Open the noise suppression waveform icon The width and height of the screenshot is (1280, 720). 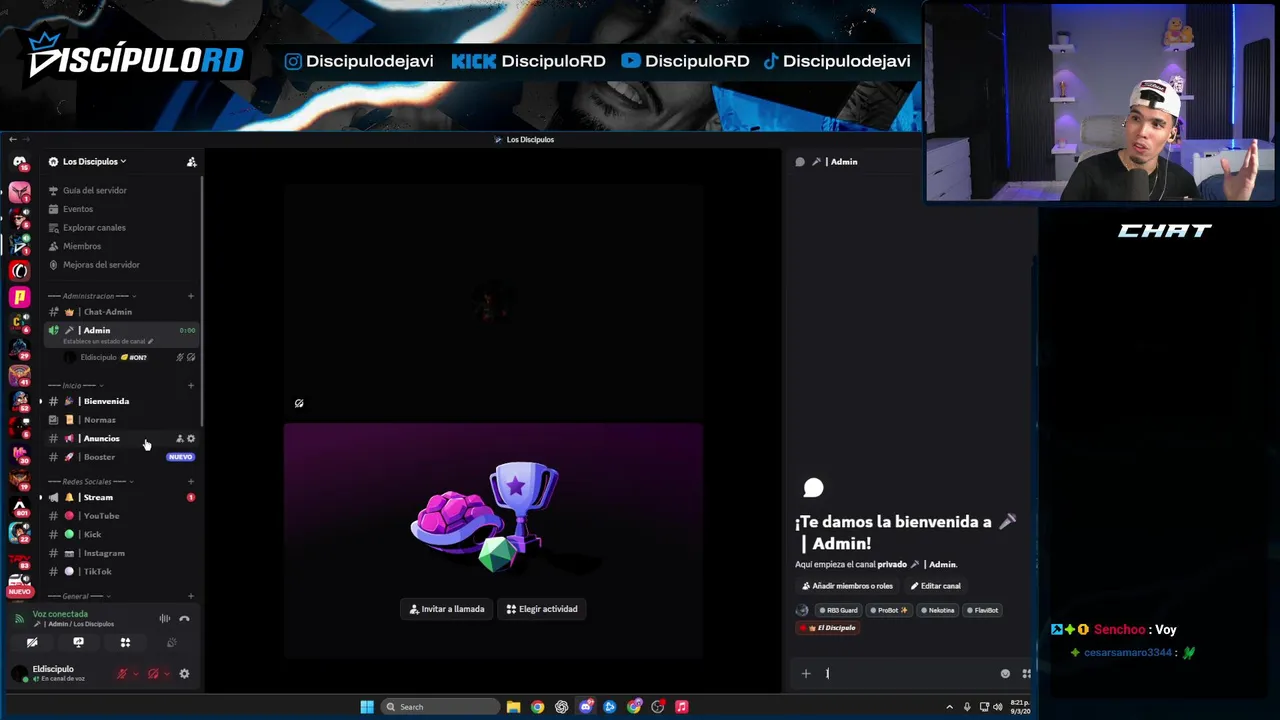click(164, 619)
